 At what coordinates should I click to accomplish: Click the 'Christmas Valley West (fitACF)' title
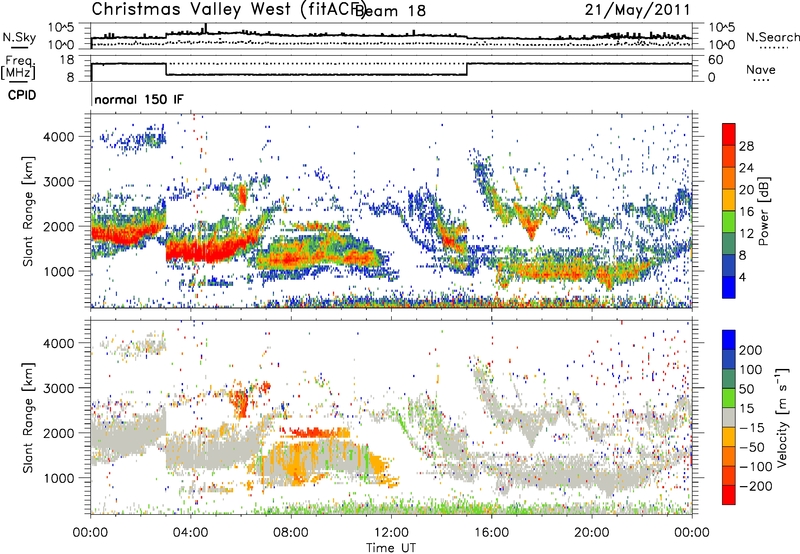coord(228,10)
